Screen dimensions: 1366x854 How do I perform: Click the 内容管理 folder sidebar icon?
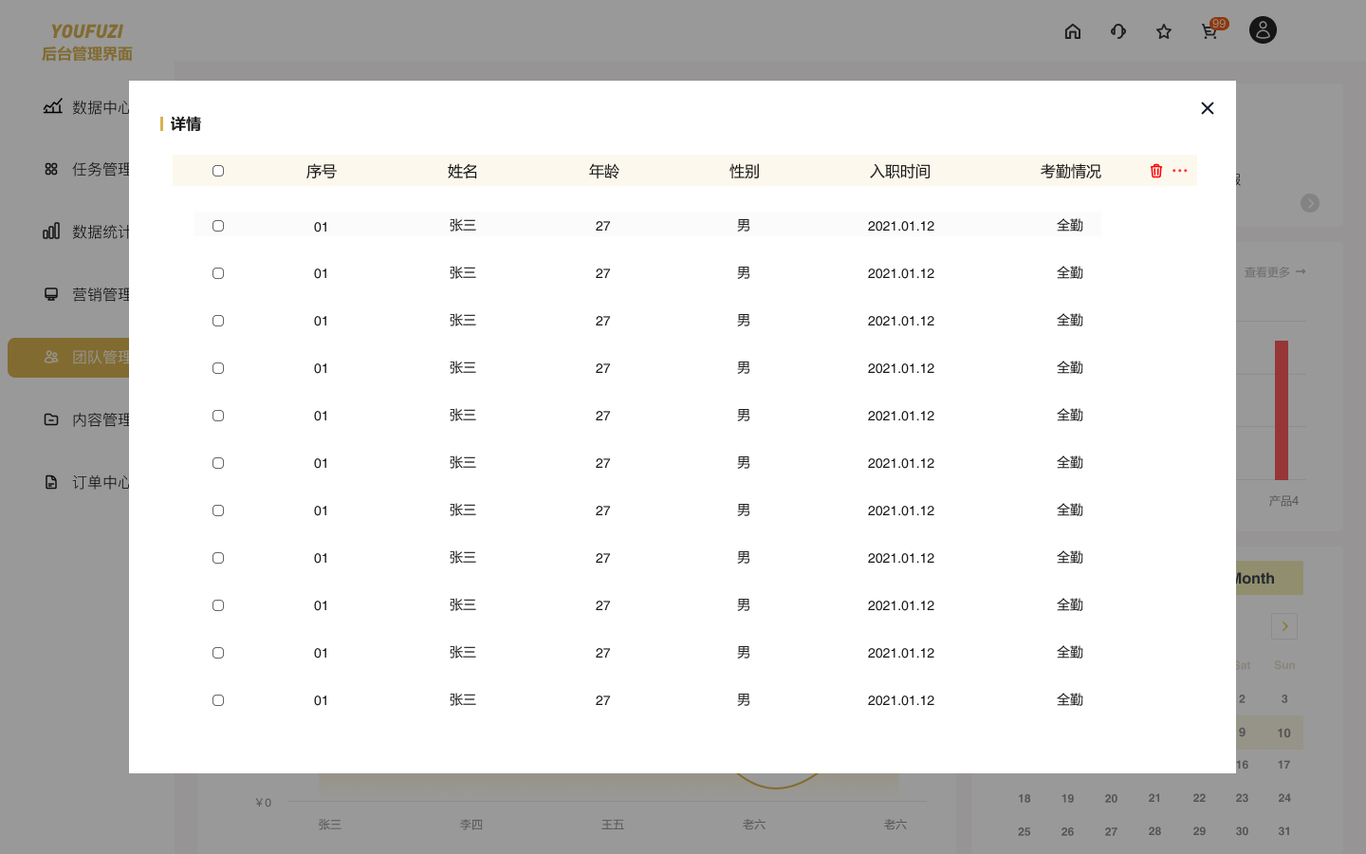51,419
